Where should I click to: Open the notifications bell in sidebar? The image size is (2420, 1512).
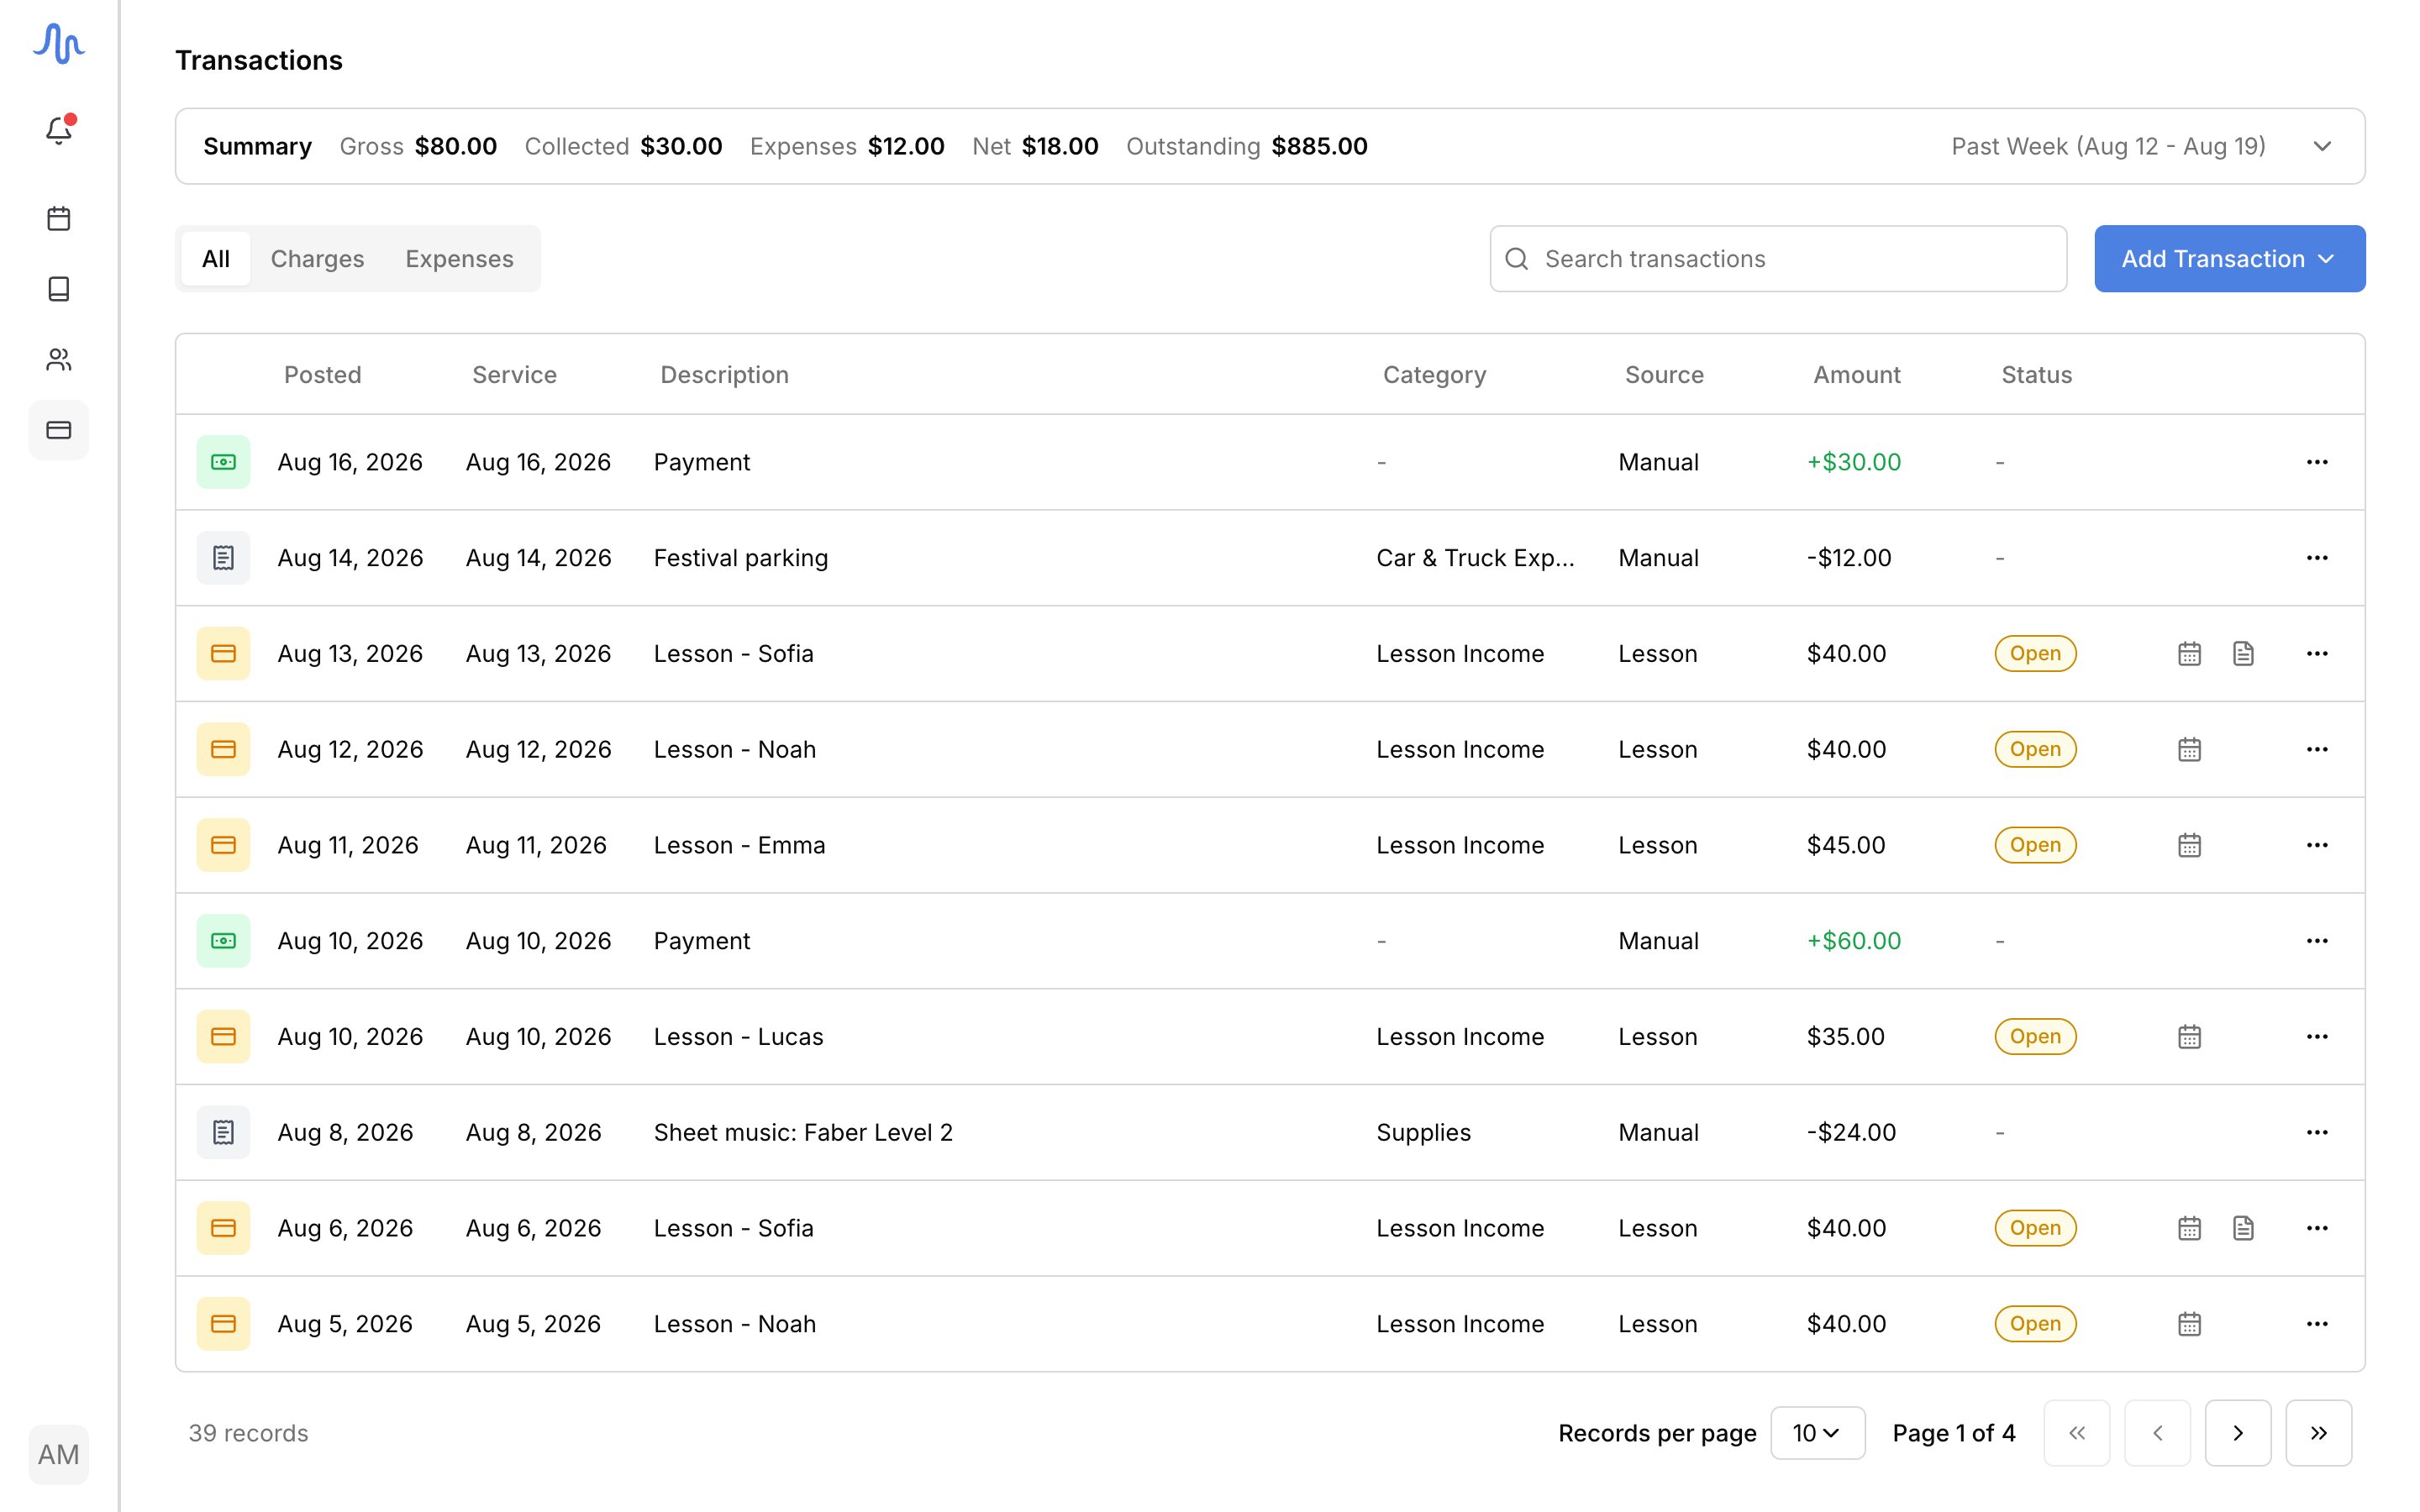[59, 130]
